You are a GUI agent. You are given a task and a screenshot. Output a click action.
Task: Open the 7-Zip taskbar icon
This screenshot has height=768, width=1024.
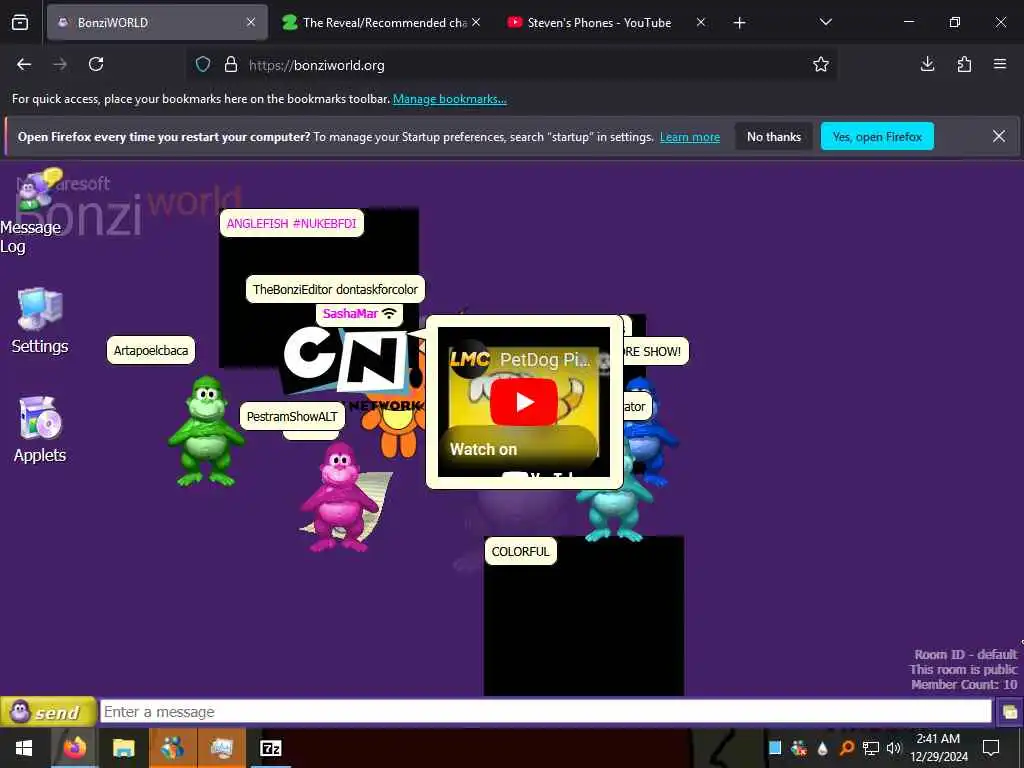pos(270,748)
